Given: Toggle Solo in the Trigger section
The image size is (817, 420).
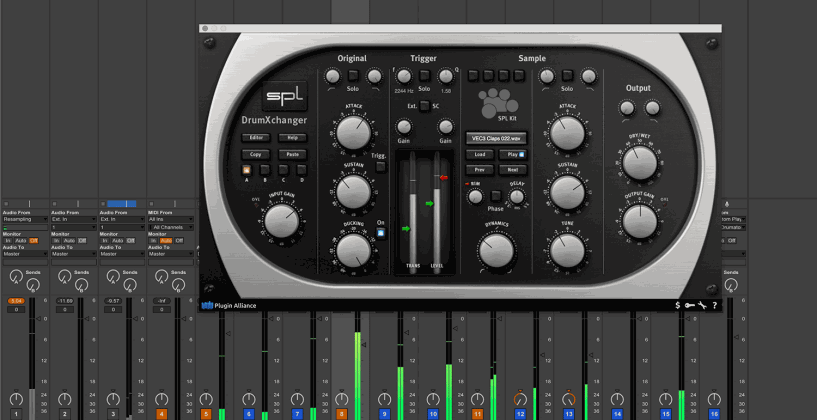Looking at the screenshot, I should (x=425, y=76).
